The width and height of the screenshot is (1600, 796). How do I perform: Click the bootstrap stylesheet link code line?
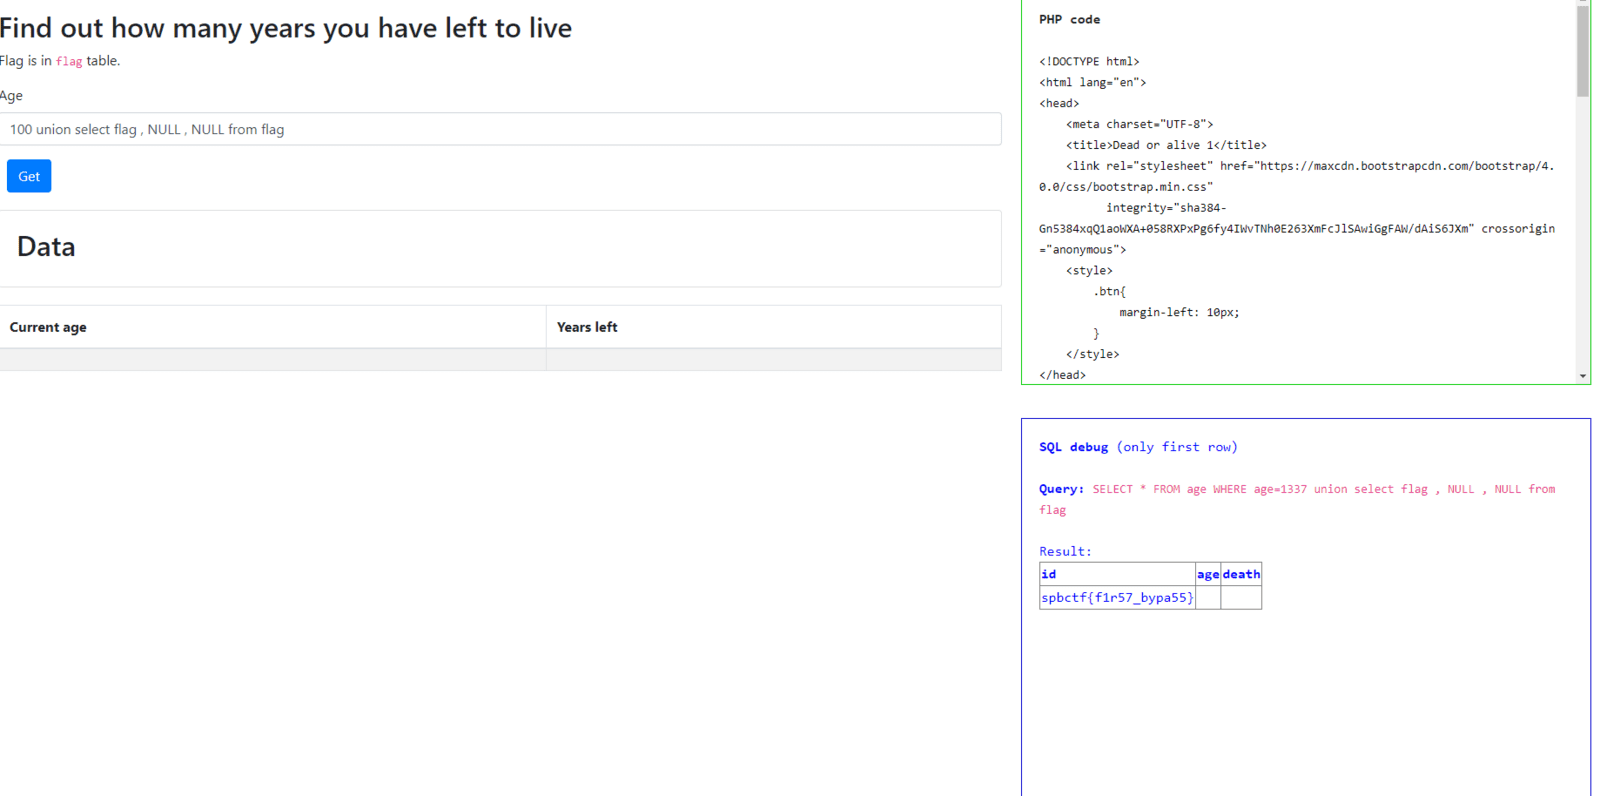[1297, 176]
